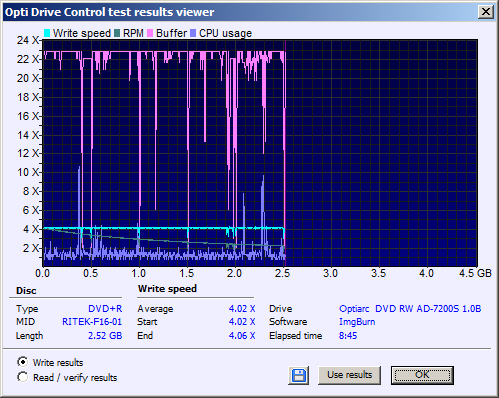
Task: Click the Opti Drive Control title bar text
Action: click(109, 12)
